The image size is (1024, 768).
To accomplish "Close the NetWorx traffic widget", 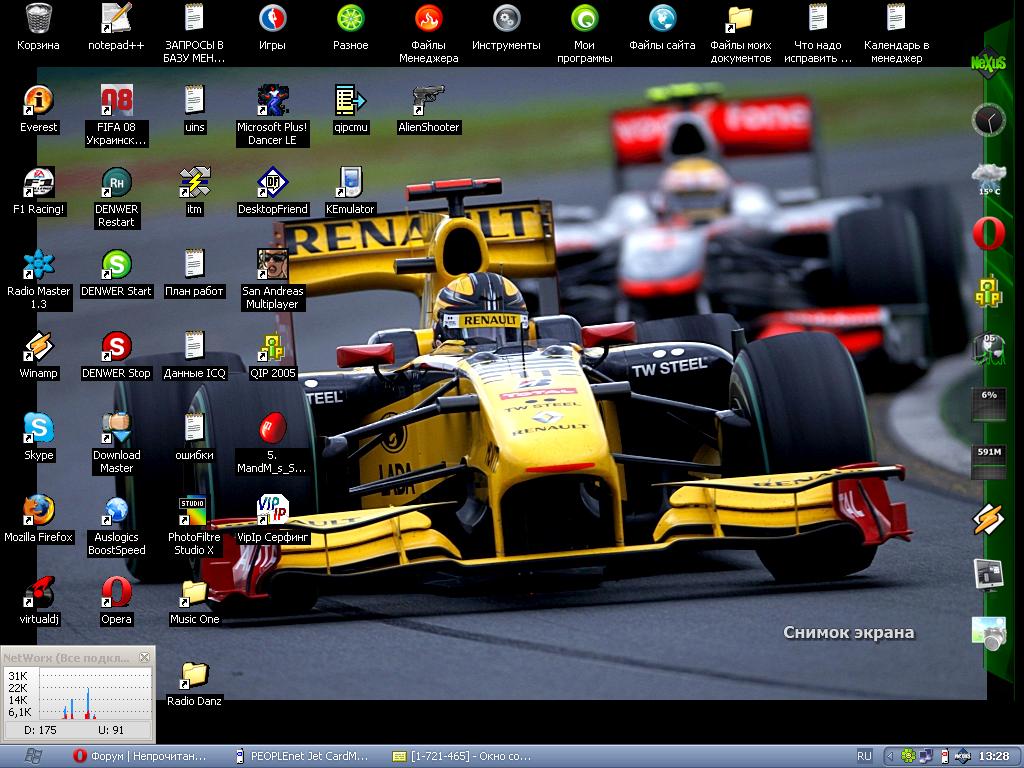I will tap(145, 657).
